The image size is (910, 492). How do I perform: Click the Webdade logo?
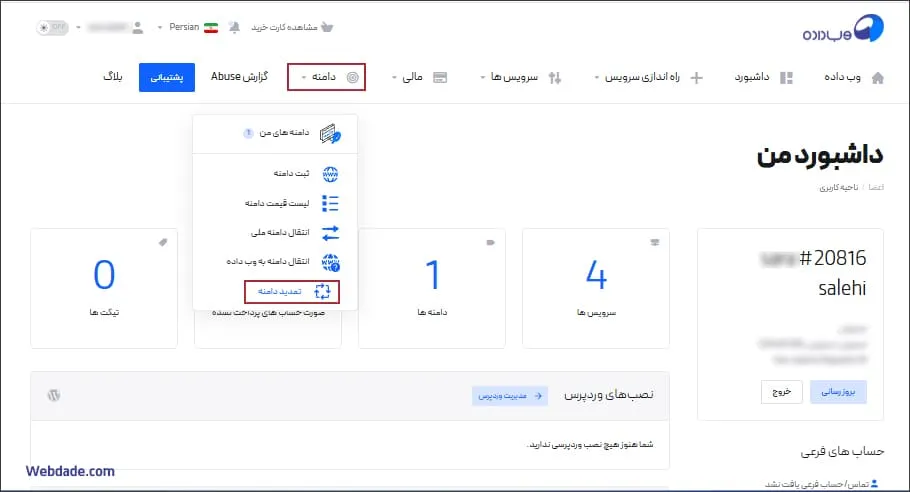843,29
